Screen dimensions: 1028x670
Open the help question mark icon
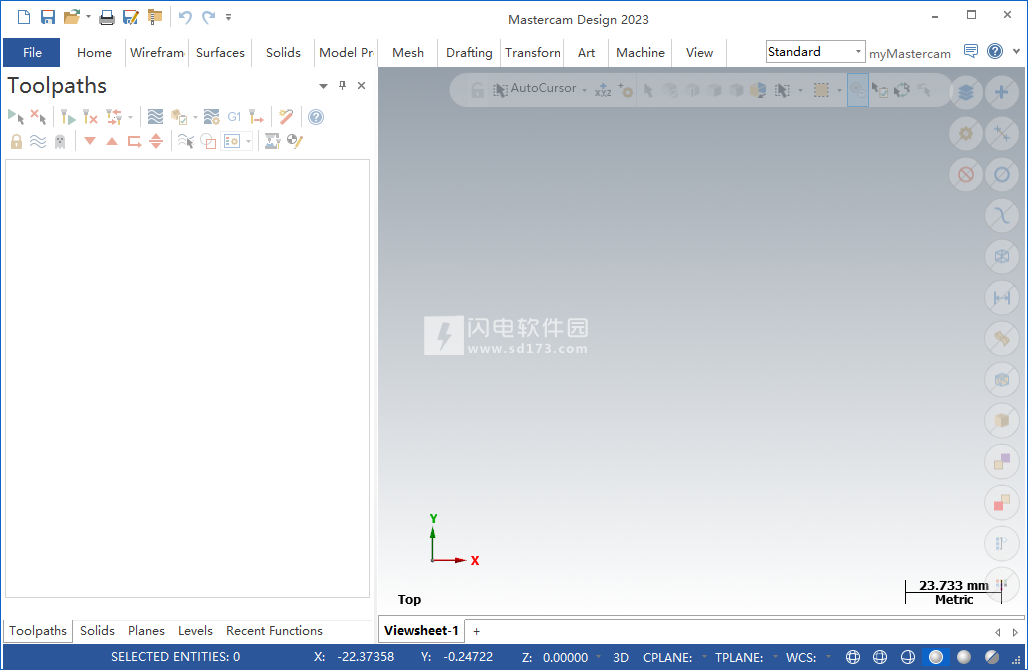pyautogui.click(x=995, y=51)
